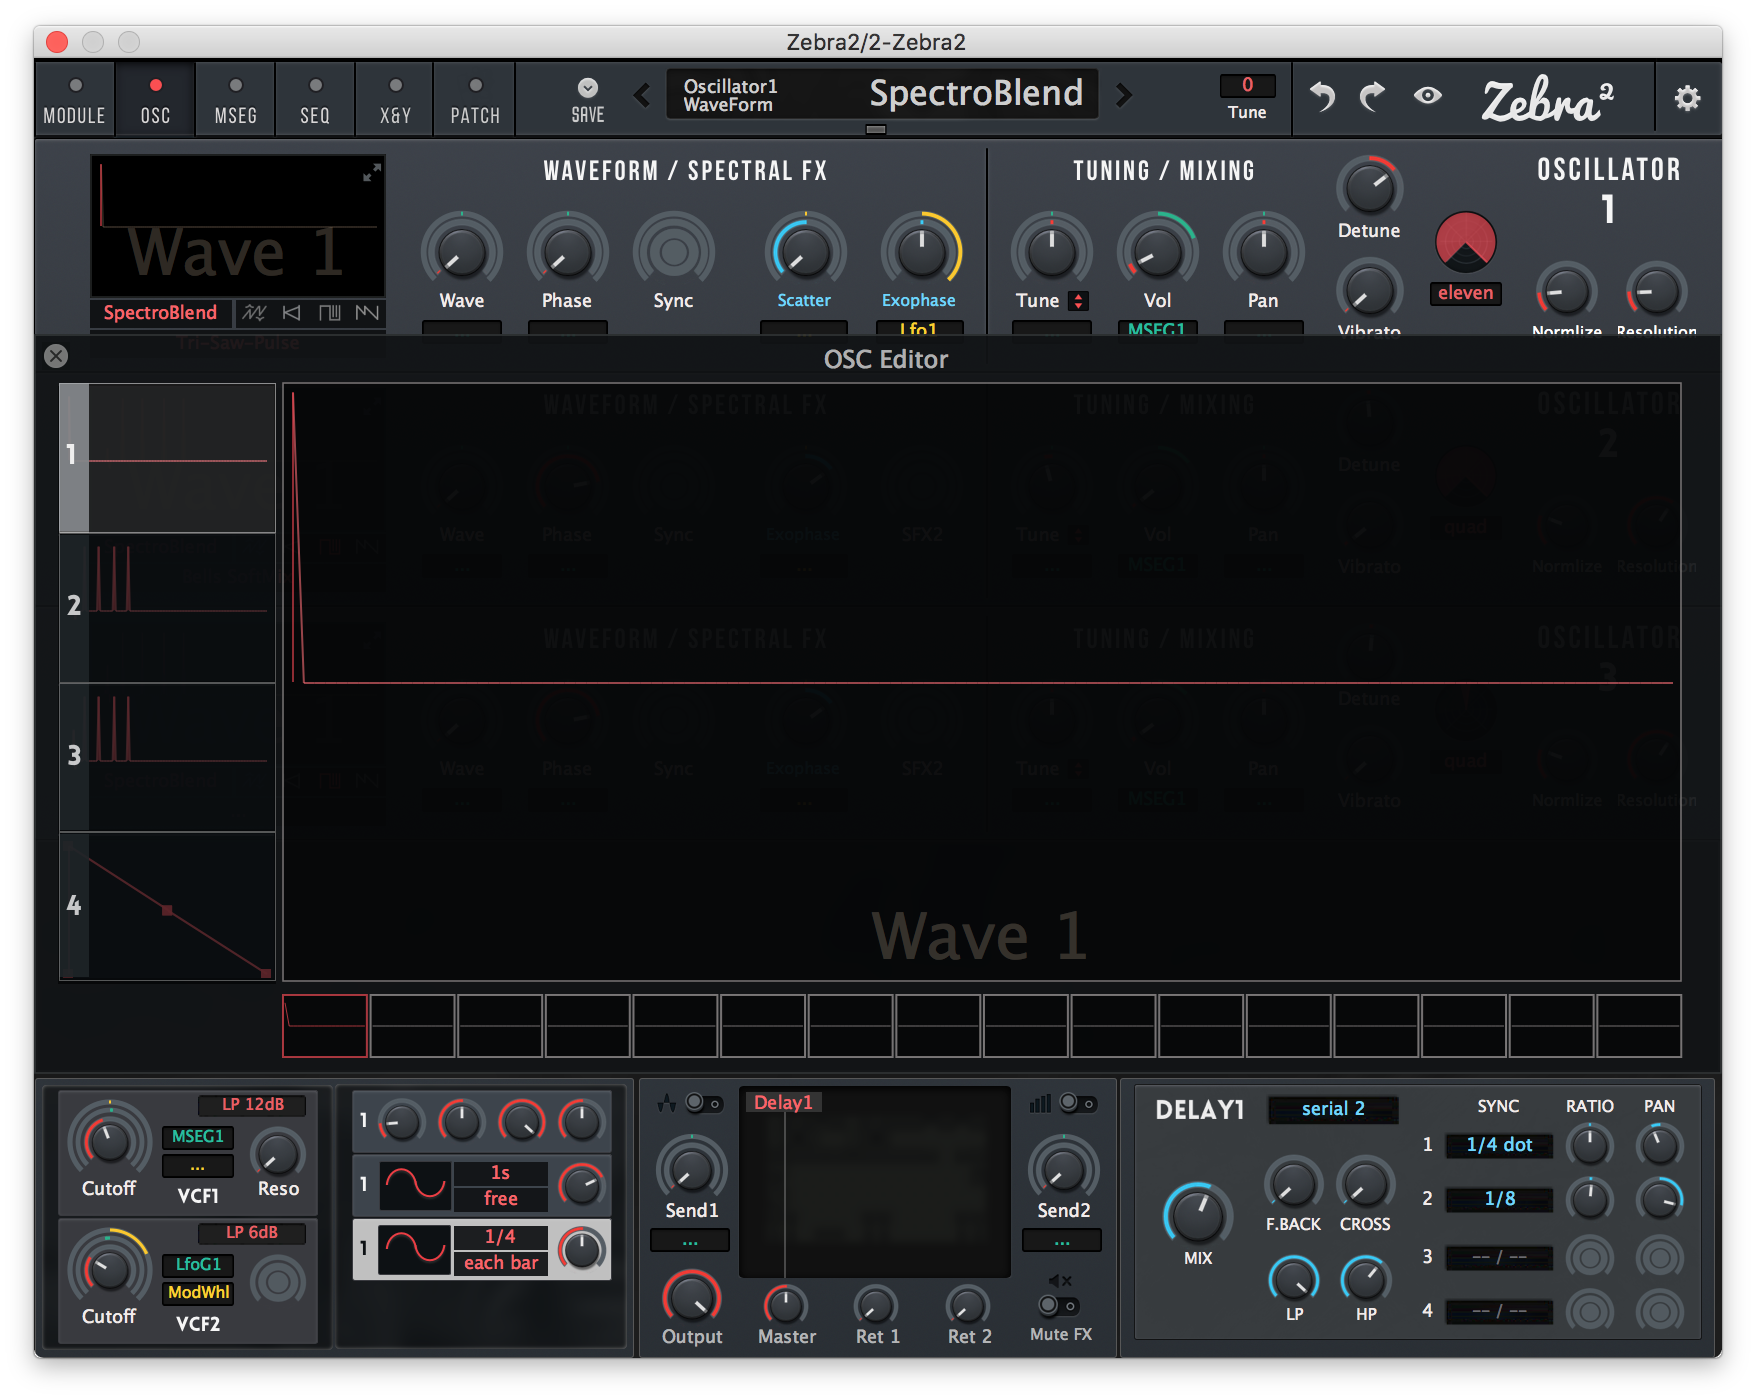Image resolution: width=1756 pixels, height=1400 pixels.
Task: Go to the next preset with the right arrow
Action: [x=1124, y=95]
